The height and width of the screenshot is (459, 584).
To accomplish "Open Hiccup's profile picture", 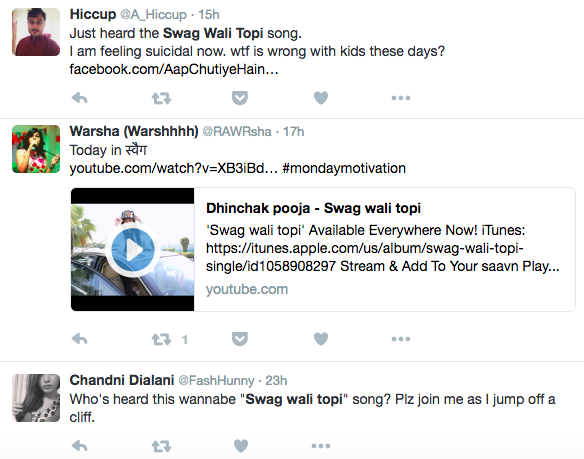I will click(x=36, y=32).
